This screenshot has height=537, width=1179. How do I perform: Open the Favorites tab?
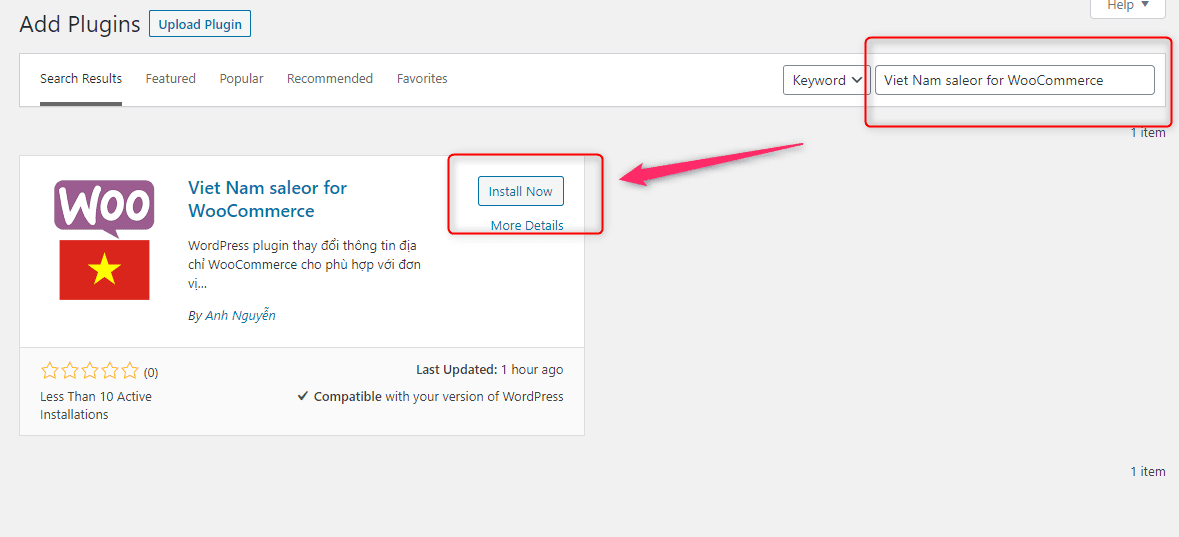pos(422,78)
